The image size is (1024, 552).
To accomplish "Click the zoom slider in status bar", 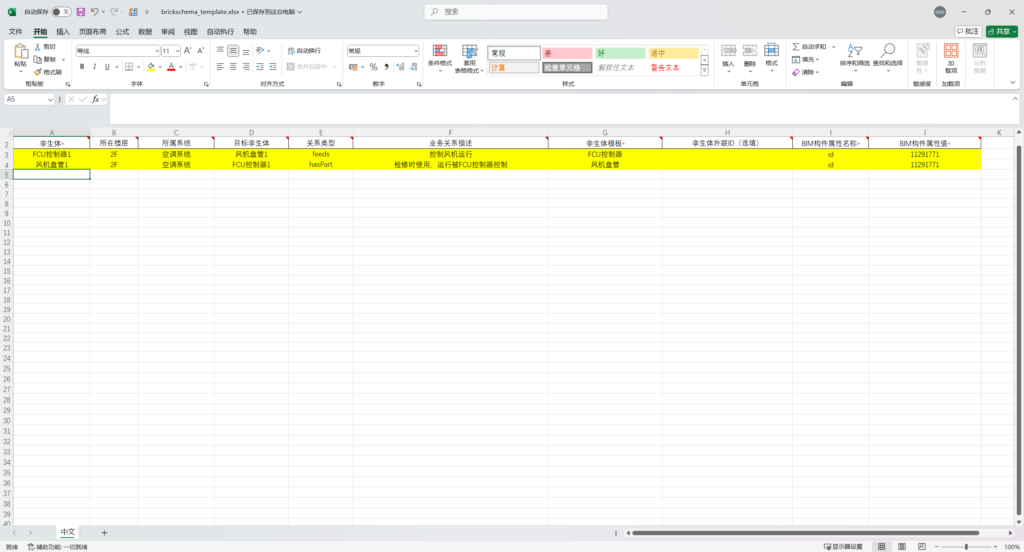I will (966, 547).
